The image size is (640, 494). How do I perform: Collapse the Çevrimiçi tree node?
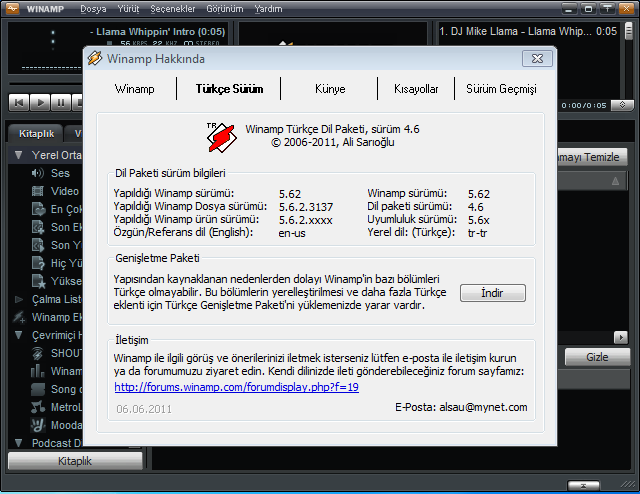pyautogui.click(x=18, y=335)
